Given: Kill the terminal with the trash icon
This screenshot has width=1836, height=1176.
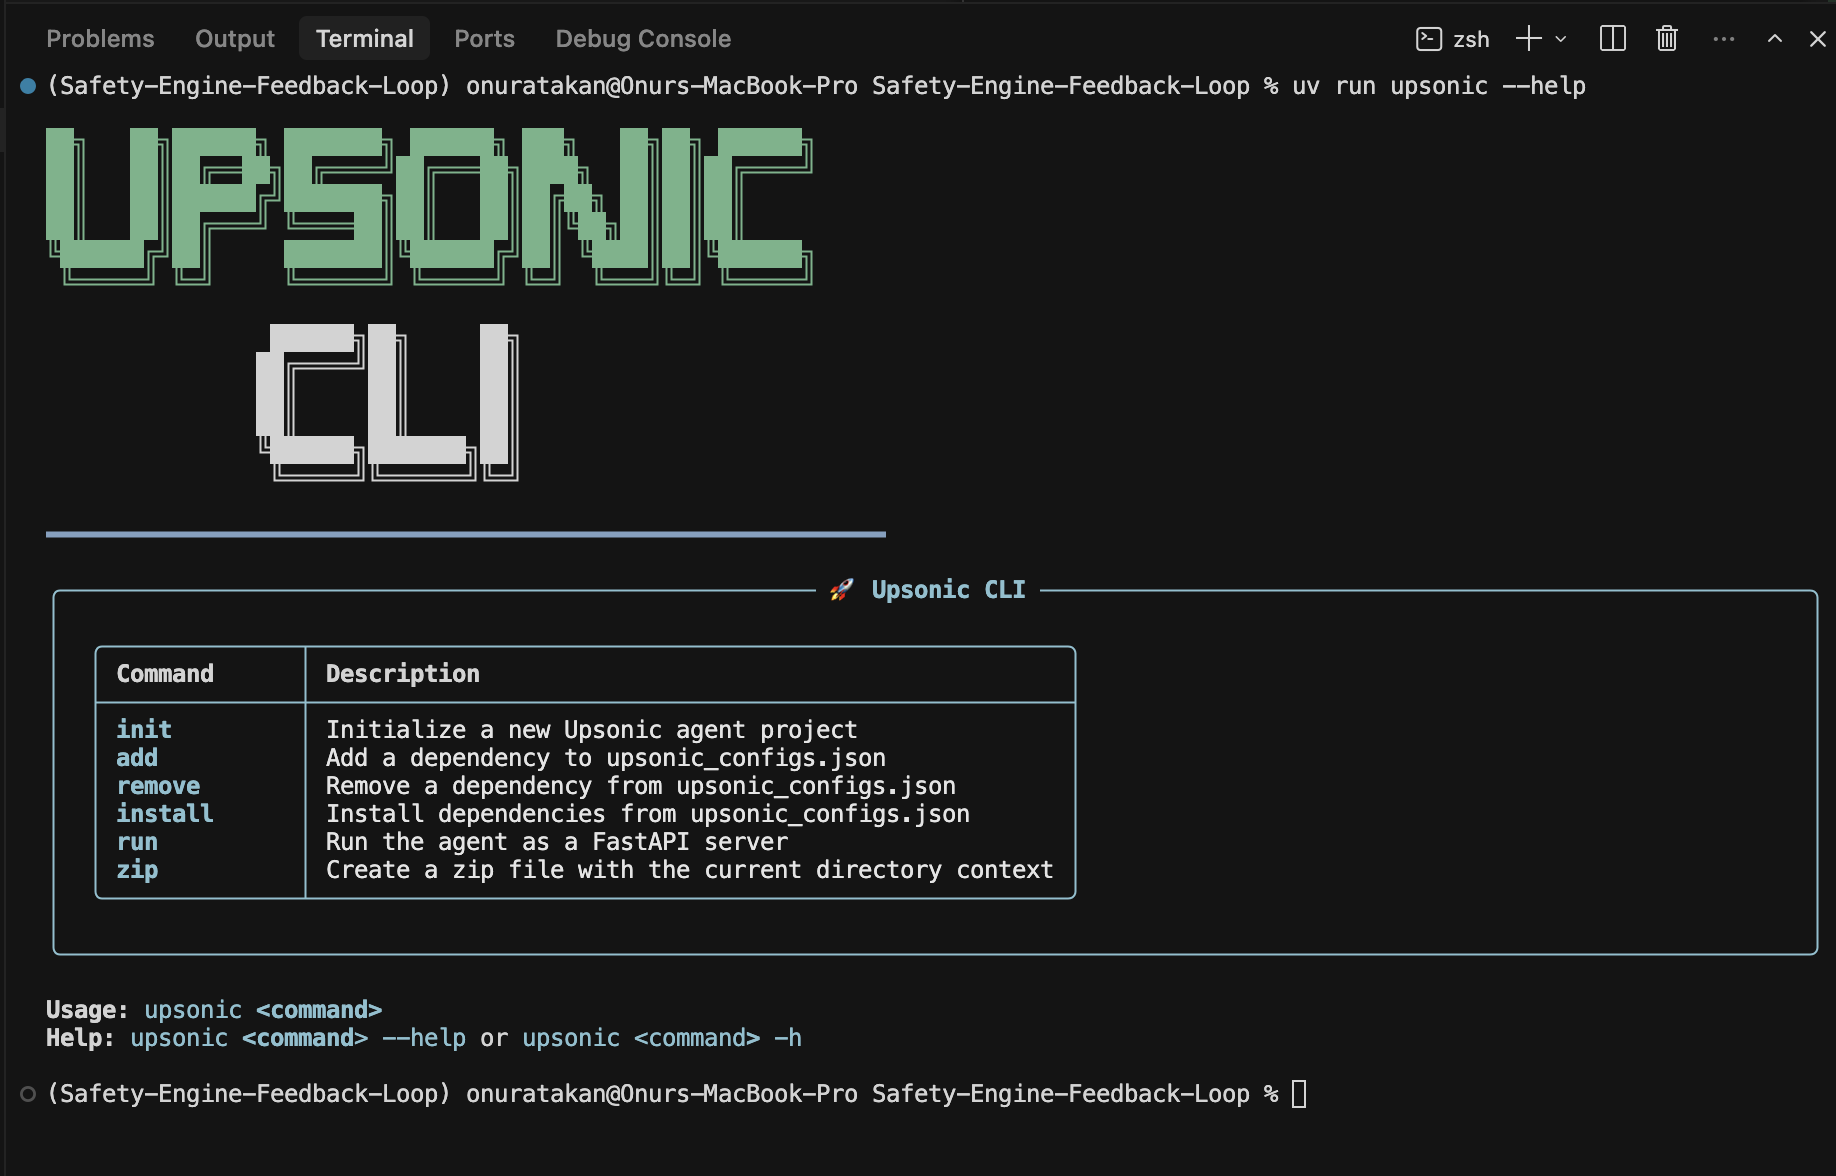Looking at the screenshot, I should [x=1666, y=38].
